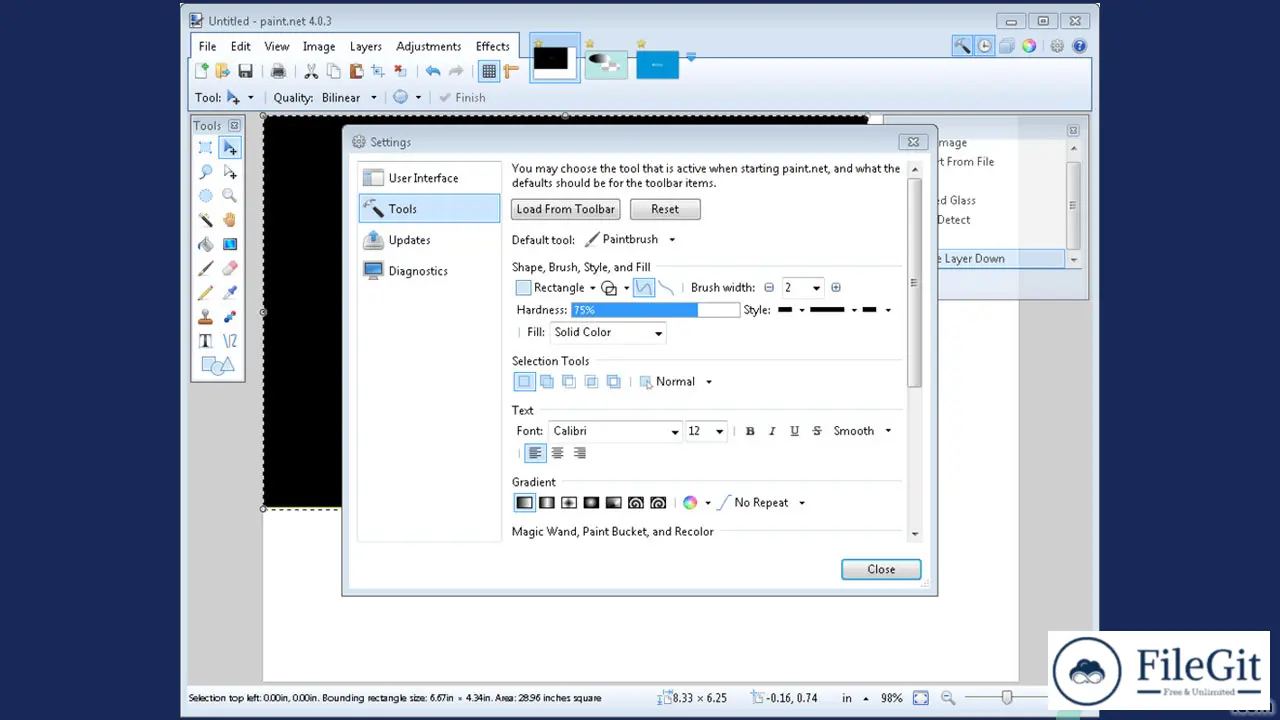This screenshot has width=1280, height=720.
Task: Click the Help question mark icon
Action: pyautogui.click(x=1079, y=46)
